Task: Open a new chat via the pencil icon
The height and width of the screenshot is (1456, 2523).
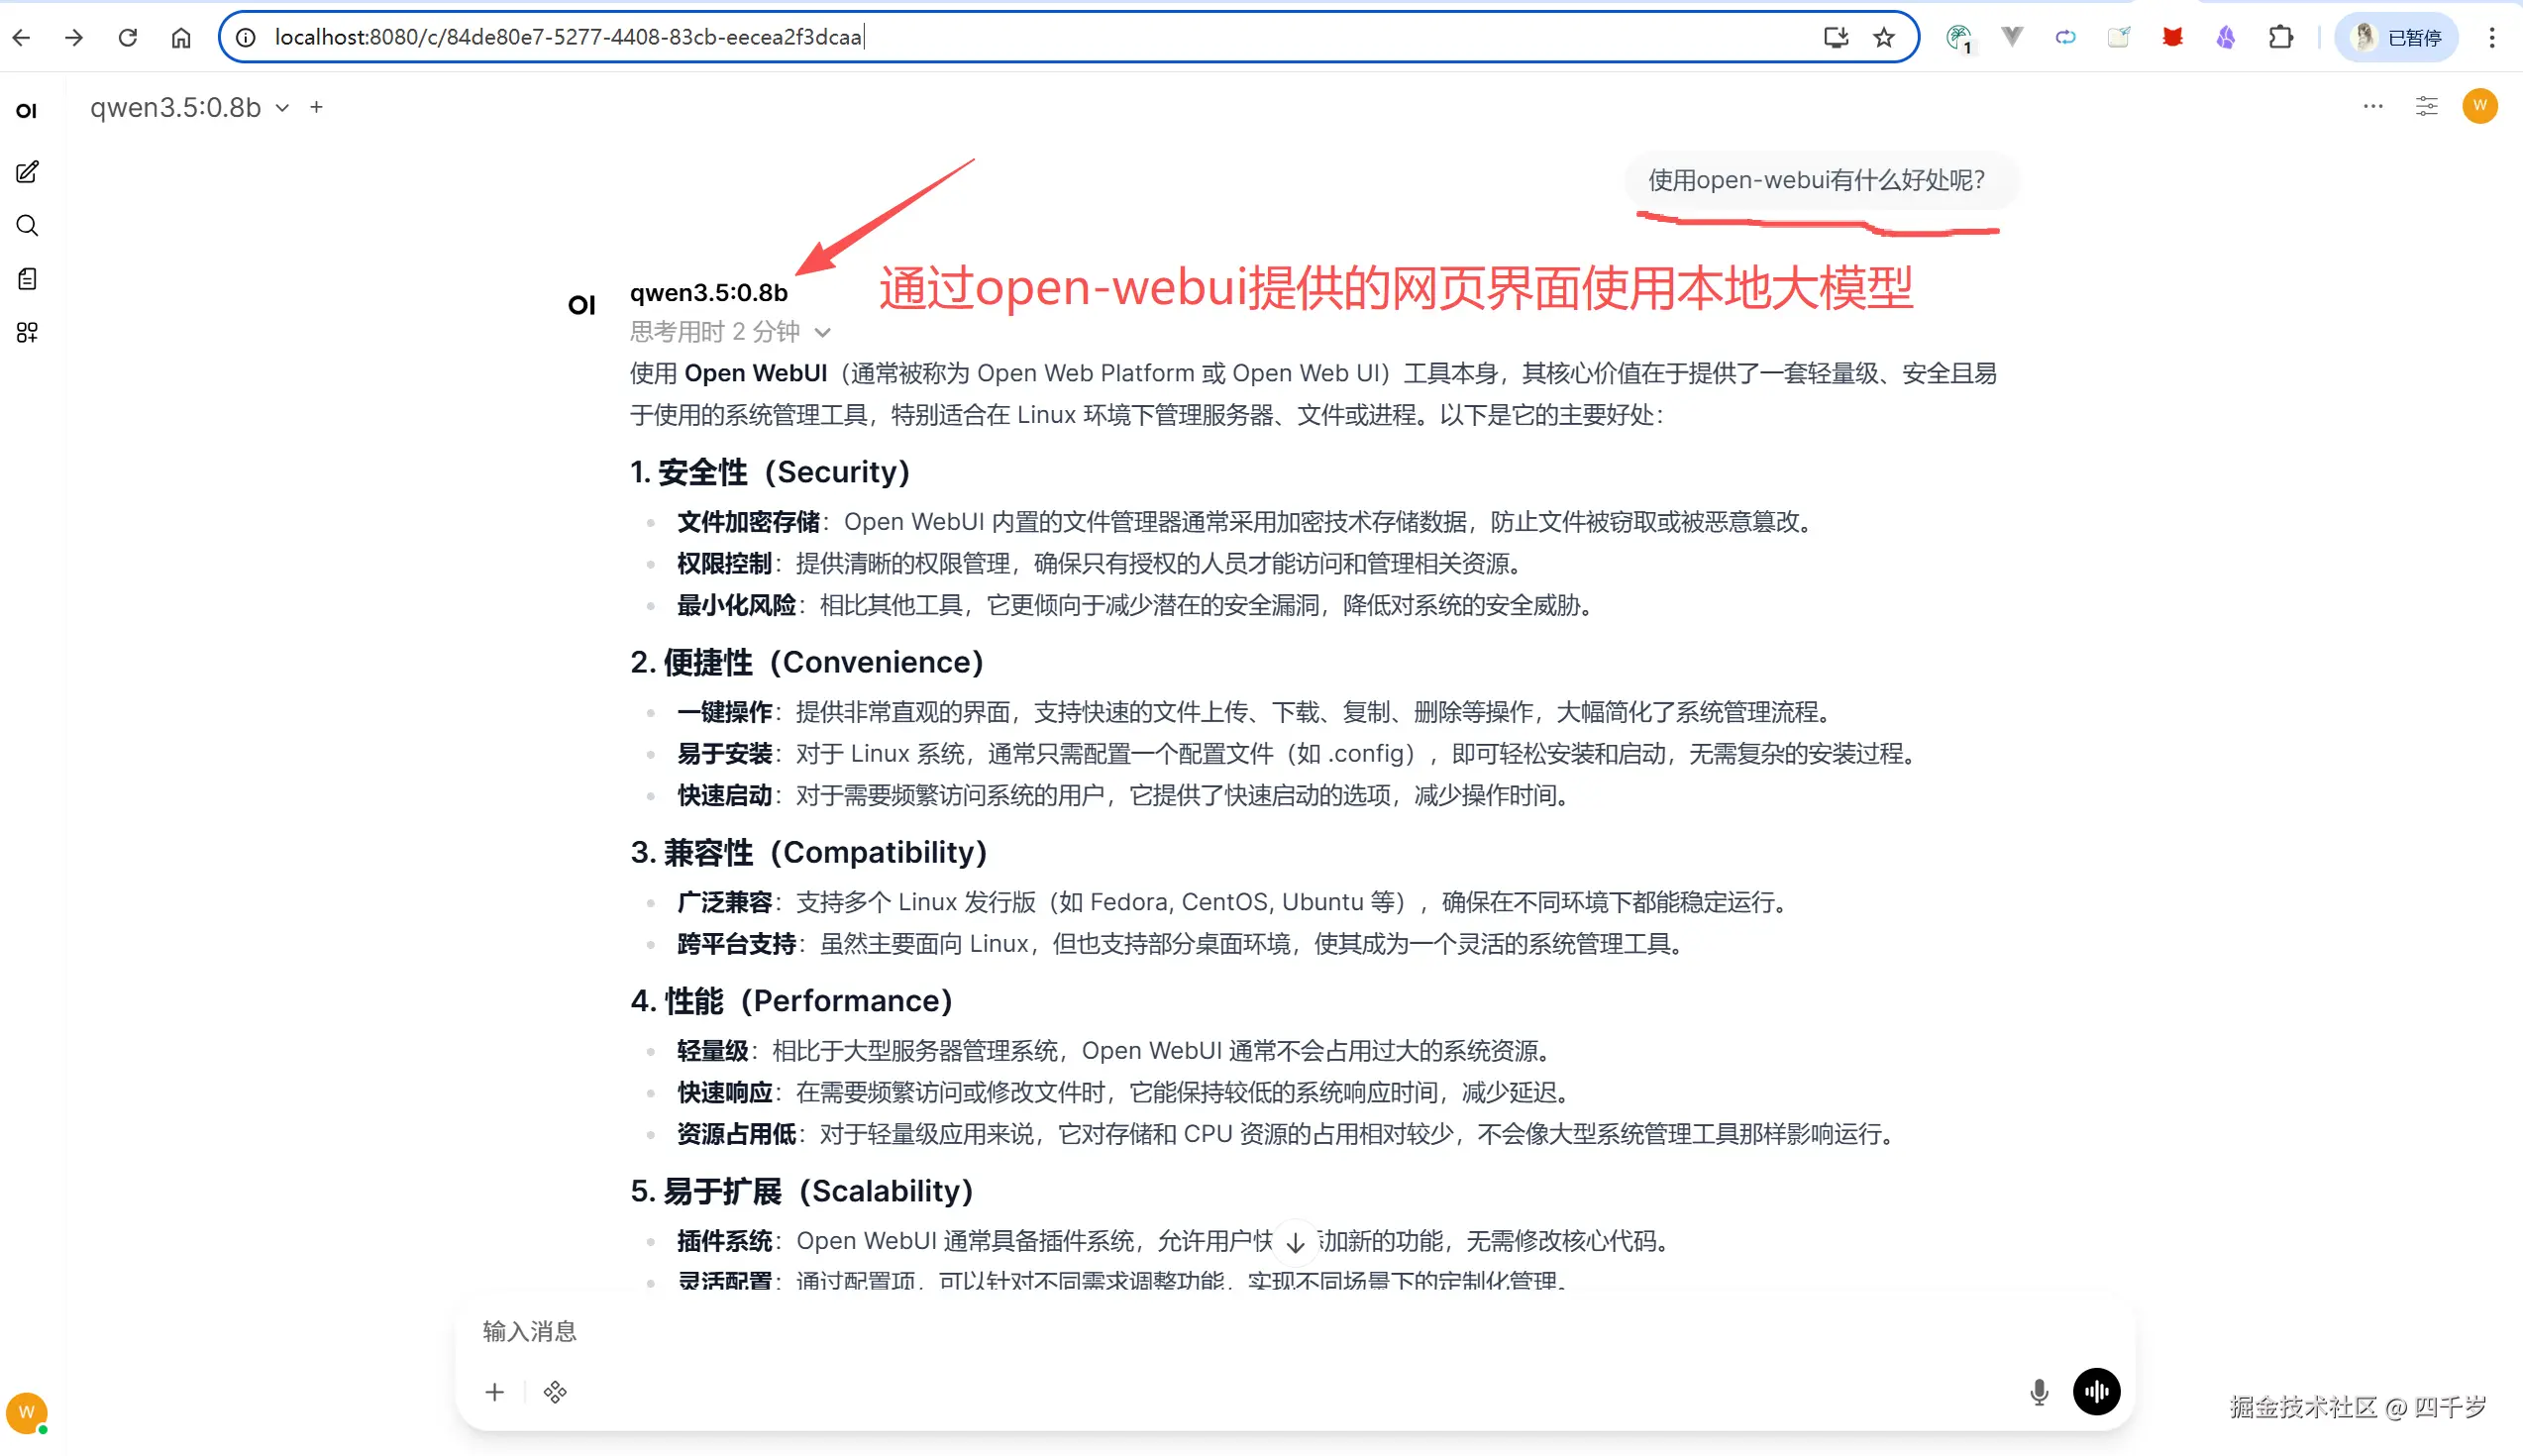Action: coord(26,172)
